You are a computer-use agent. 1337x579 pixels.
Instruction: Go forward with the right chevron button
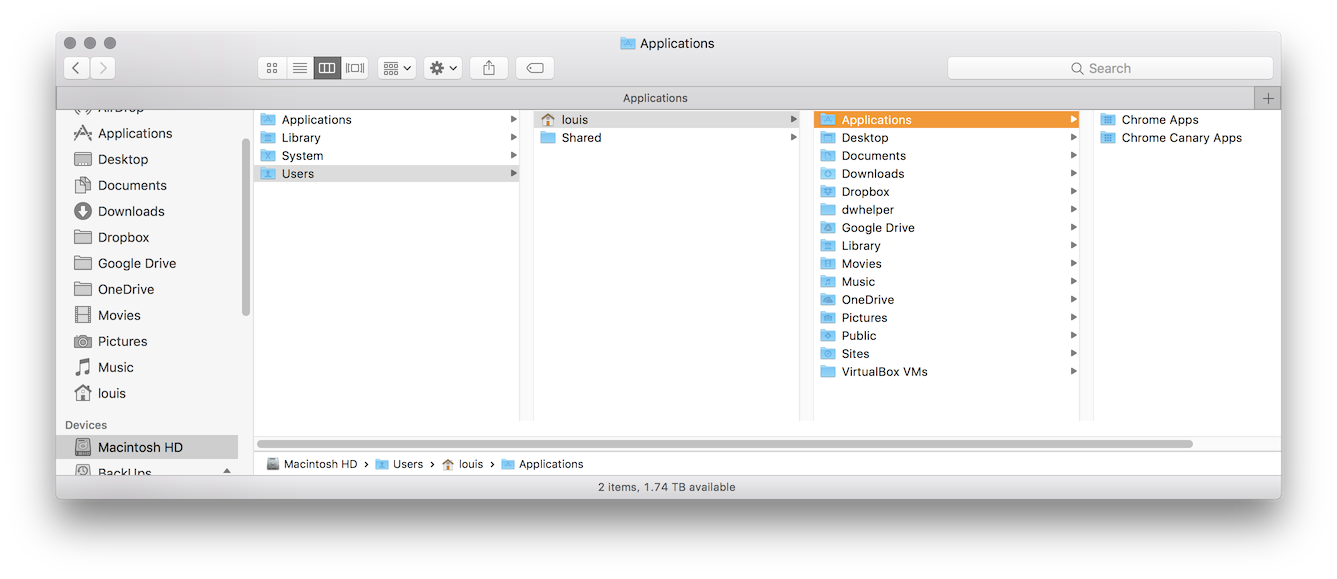pos(103,68)
